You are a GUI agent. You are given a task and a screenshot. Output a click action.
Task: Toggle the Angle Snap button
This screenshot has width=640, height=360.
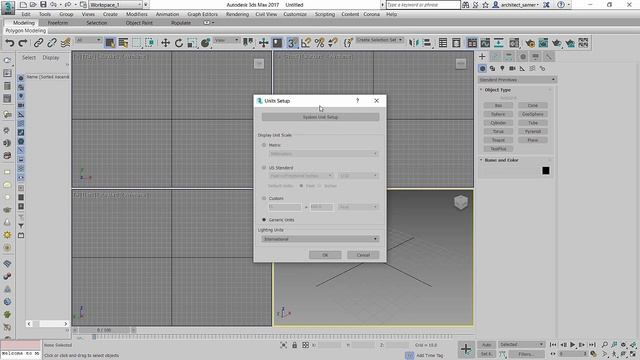tap(306, 42)
